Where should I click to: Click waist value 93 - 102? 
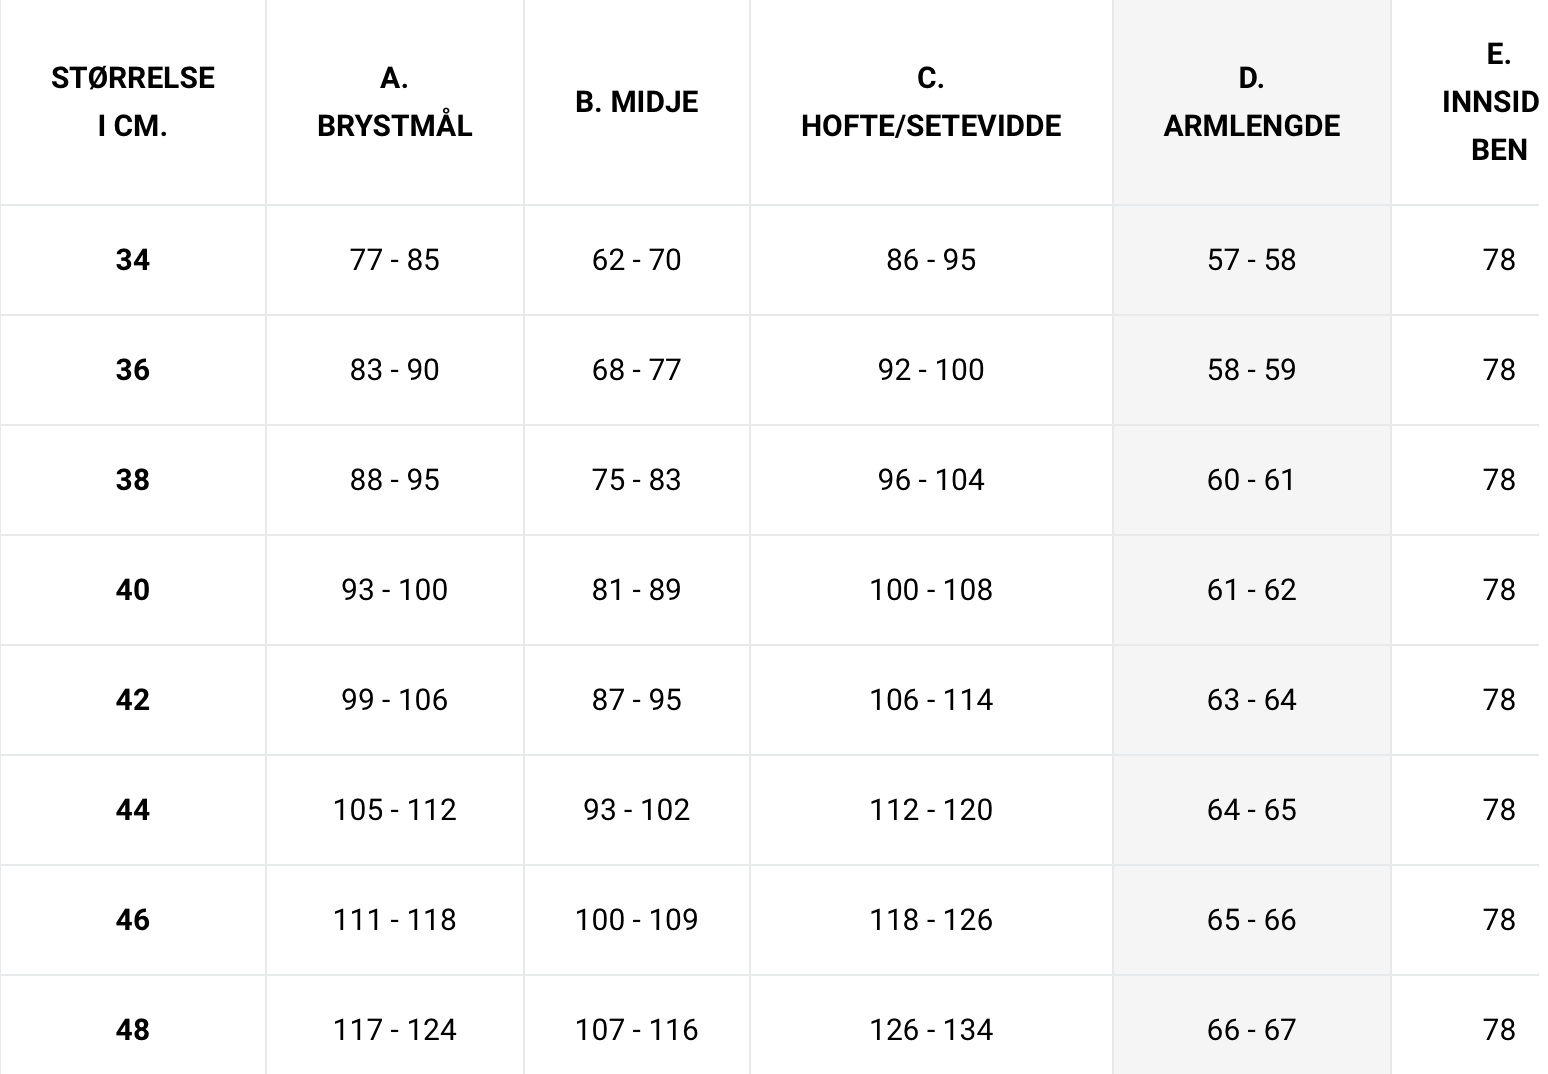[x=636, y=810]
